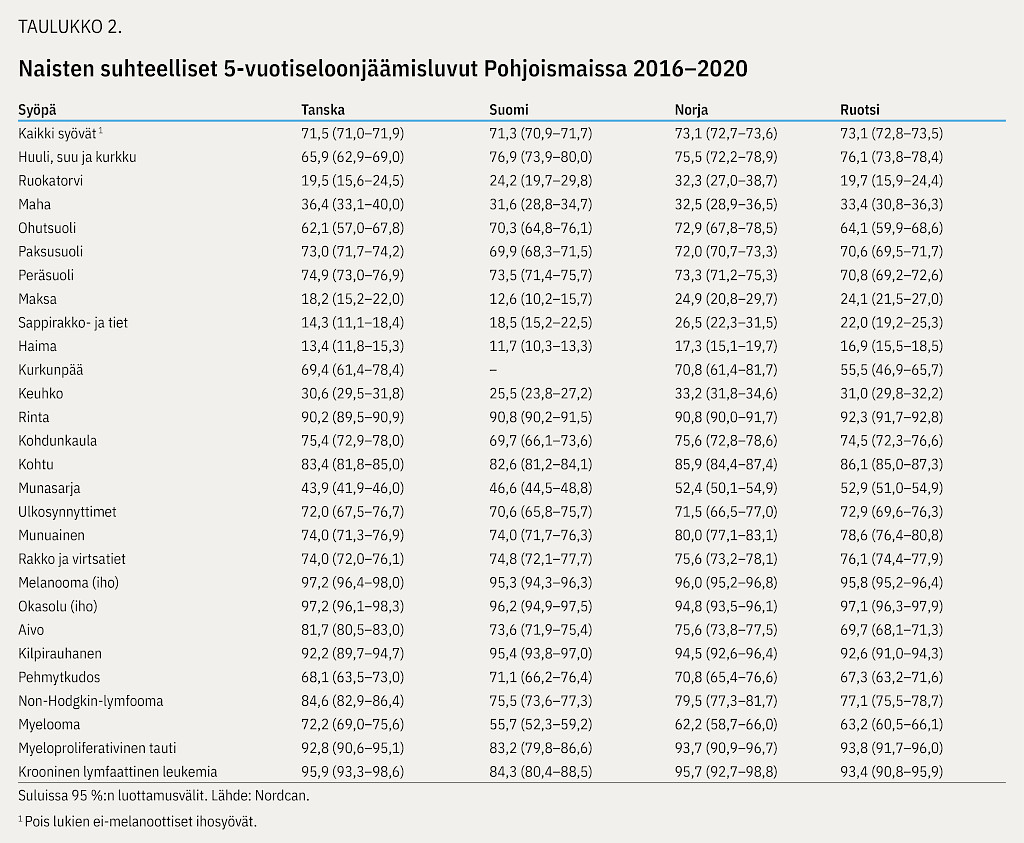Image resolution: width=1024 pixels, height=843 pixels.
Task: Select the TAULUKKO 2. label
Action: click(70, 26)
